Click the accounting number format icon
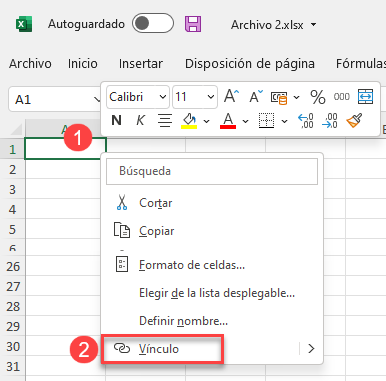 click(279, 98)
